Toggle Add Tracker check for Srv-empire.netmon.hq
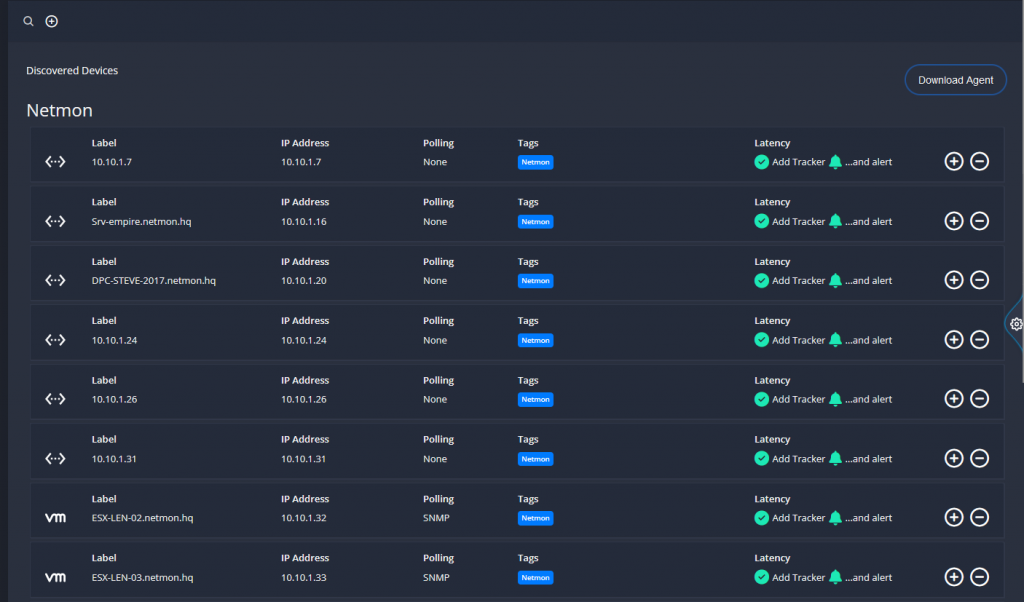Image resolution: width=1024 pixels, height=602 pixels. pyautogui.click(x=761, y=221)
